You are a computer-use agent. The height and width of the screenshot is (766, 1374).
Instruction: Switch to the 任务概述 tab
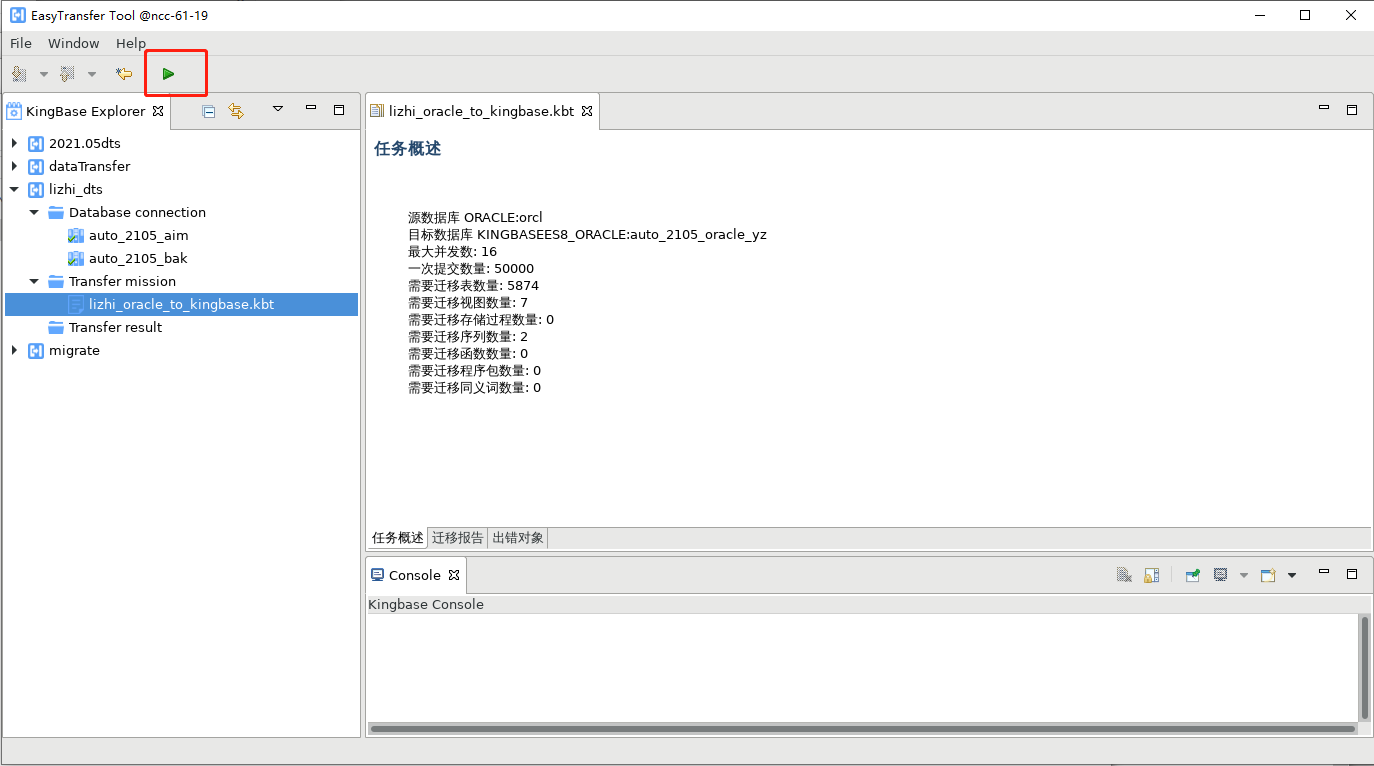[x=398, y=538]
